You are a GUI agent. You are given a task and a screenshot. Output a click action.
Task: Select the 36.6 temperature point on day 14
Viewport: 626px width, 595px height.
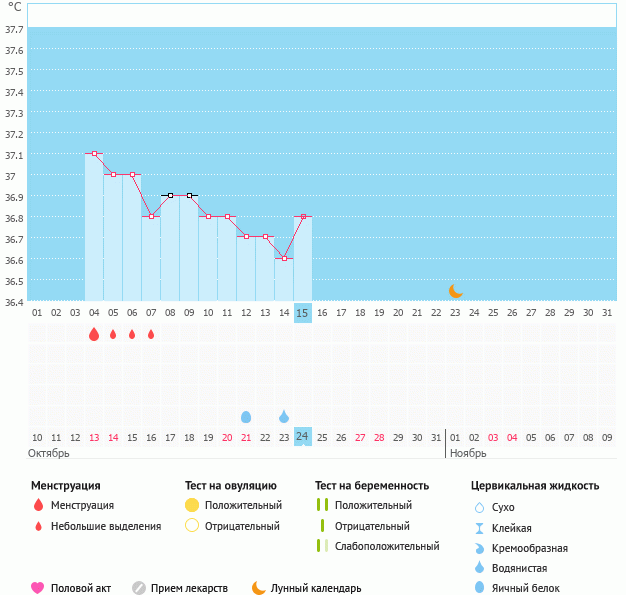click(284, 259)
